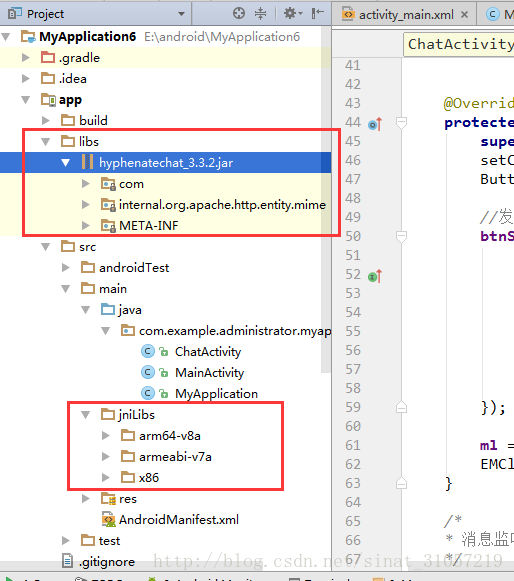This screenshot has width=514, height=581.
Task: Expand the x86 folder
Action: 106,478
